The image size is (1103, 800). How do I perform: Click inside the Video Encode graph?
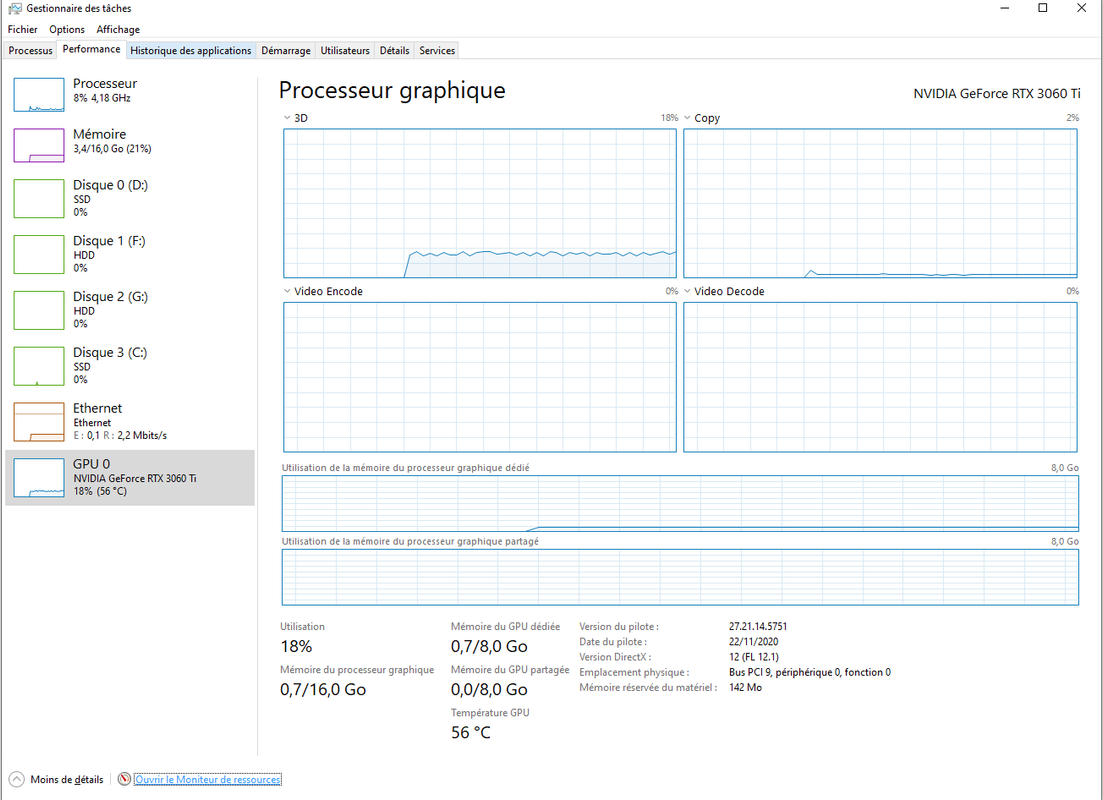pyautogui.click(x=480, y=377)
